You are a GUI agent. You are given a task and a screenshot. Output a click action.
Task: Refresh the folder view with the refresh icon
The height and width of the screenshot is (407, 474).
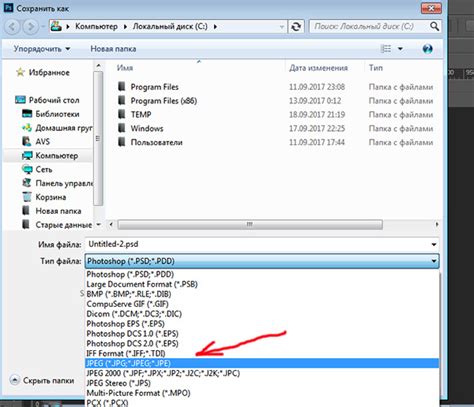click(296, 26)
